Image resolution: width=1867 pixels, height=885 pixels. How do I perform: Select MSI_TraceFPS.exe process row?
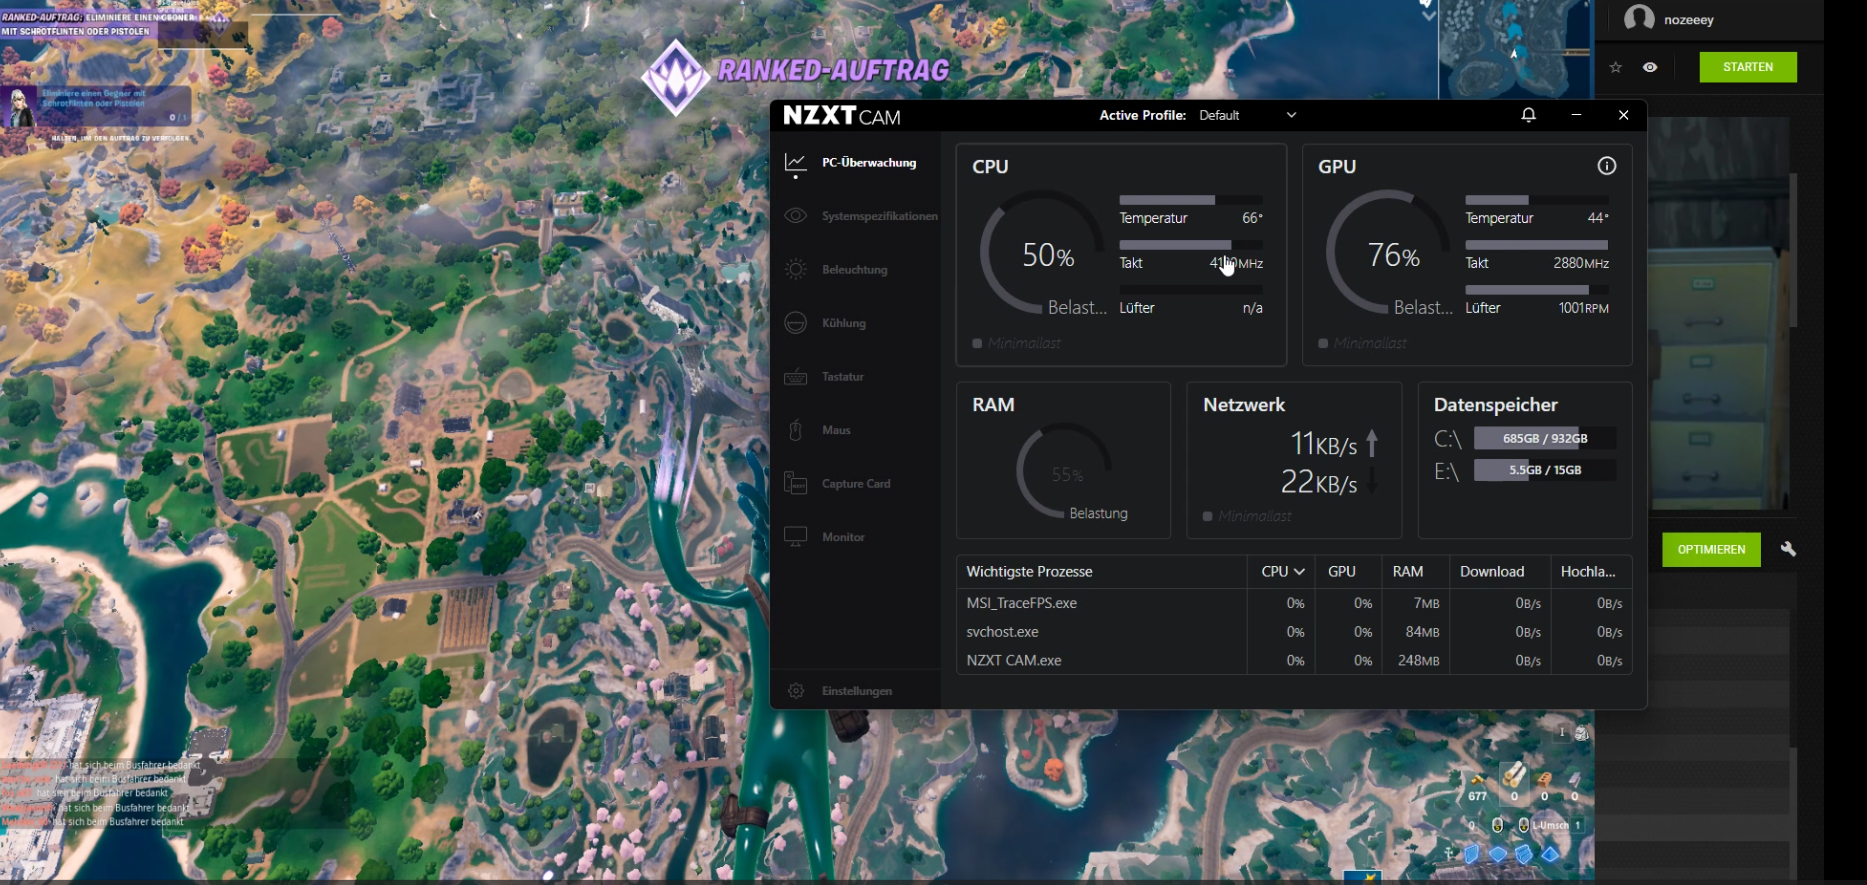click(x=1294, y=603)
